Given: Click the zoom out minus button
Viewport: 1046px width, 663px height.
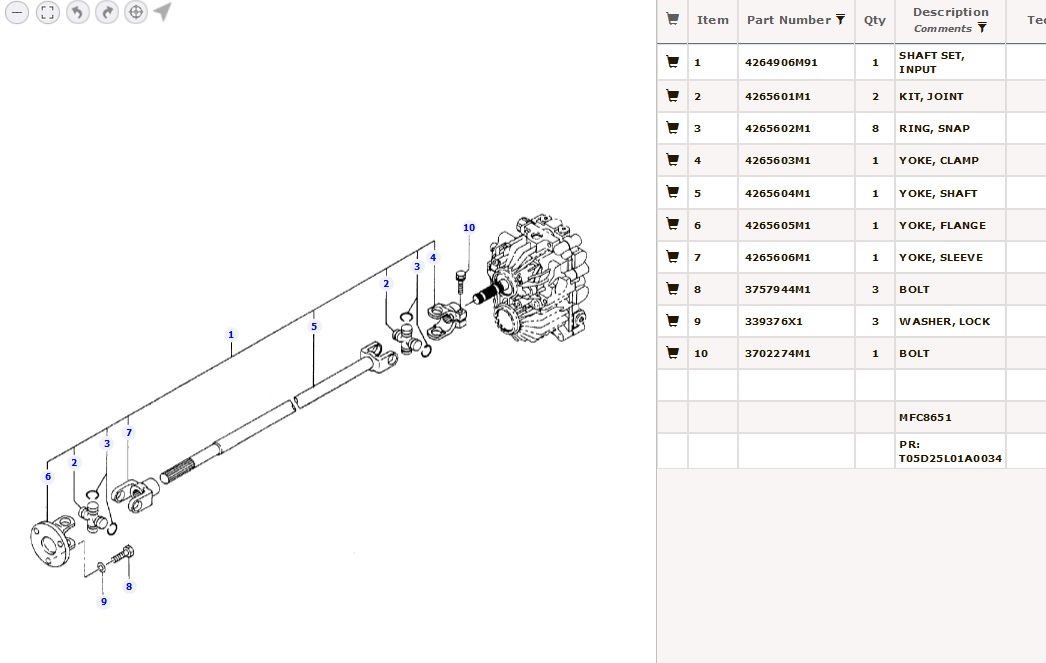Looking at the screenshot, I should [x=18, y=12].
